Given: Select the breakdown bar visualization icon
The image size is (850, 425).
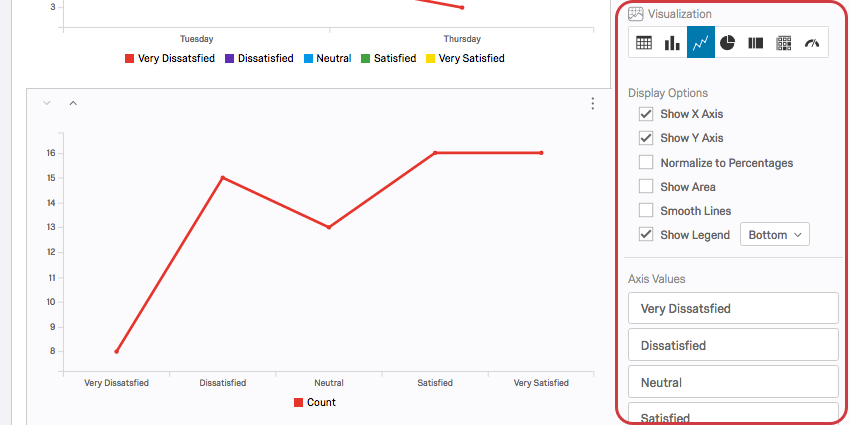Looking at the screenshot, I should coord(756,43).
